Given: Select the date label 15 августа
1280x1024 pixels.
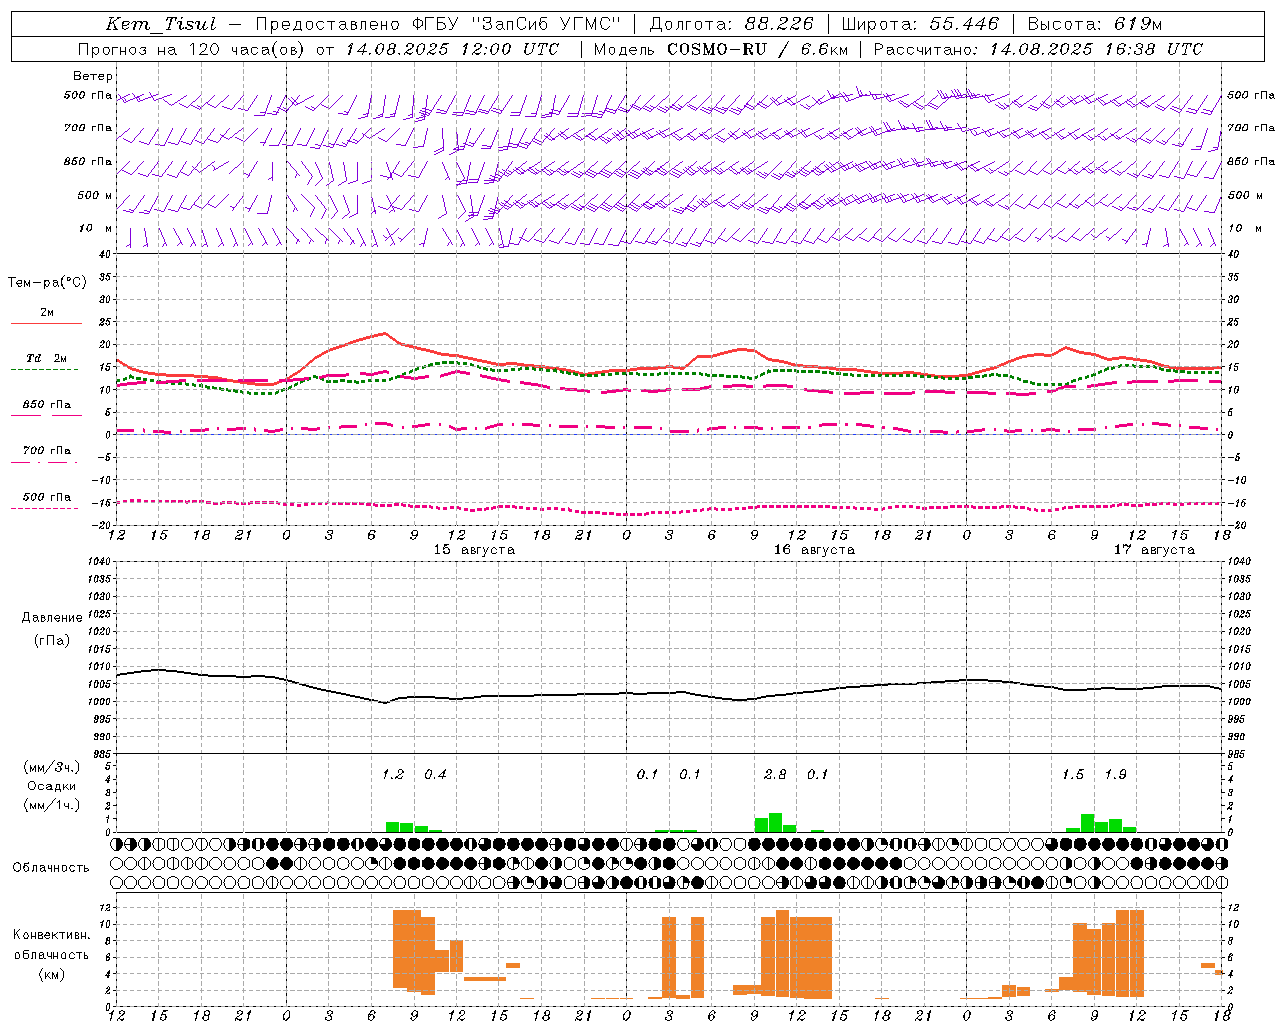Looking at the screenshot, I should coord(474,550).
